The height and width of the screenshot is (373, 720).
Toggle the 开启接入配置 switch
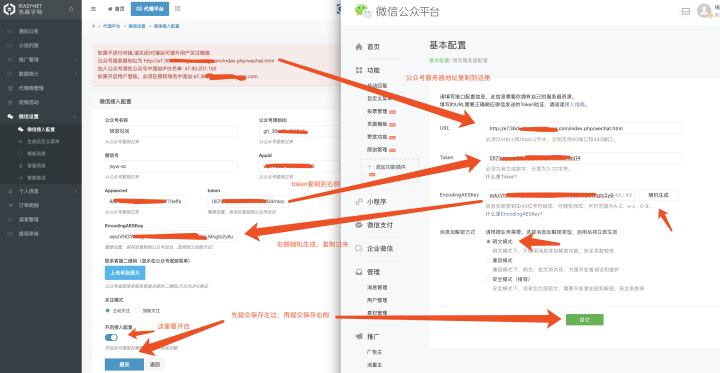[111, 338]
